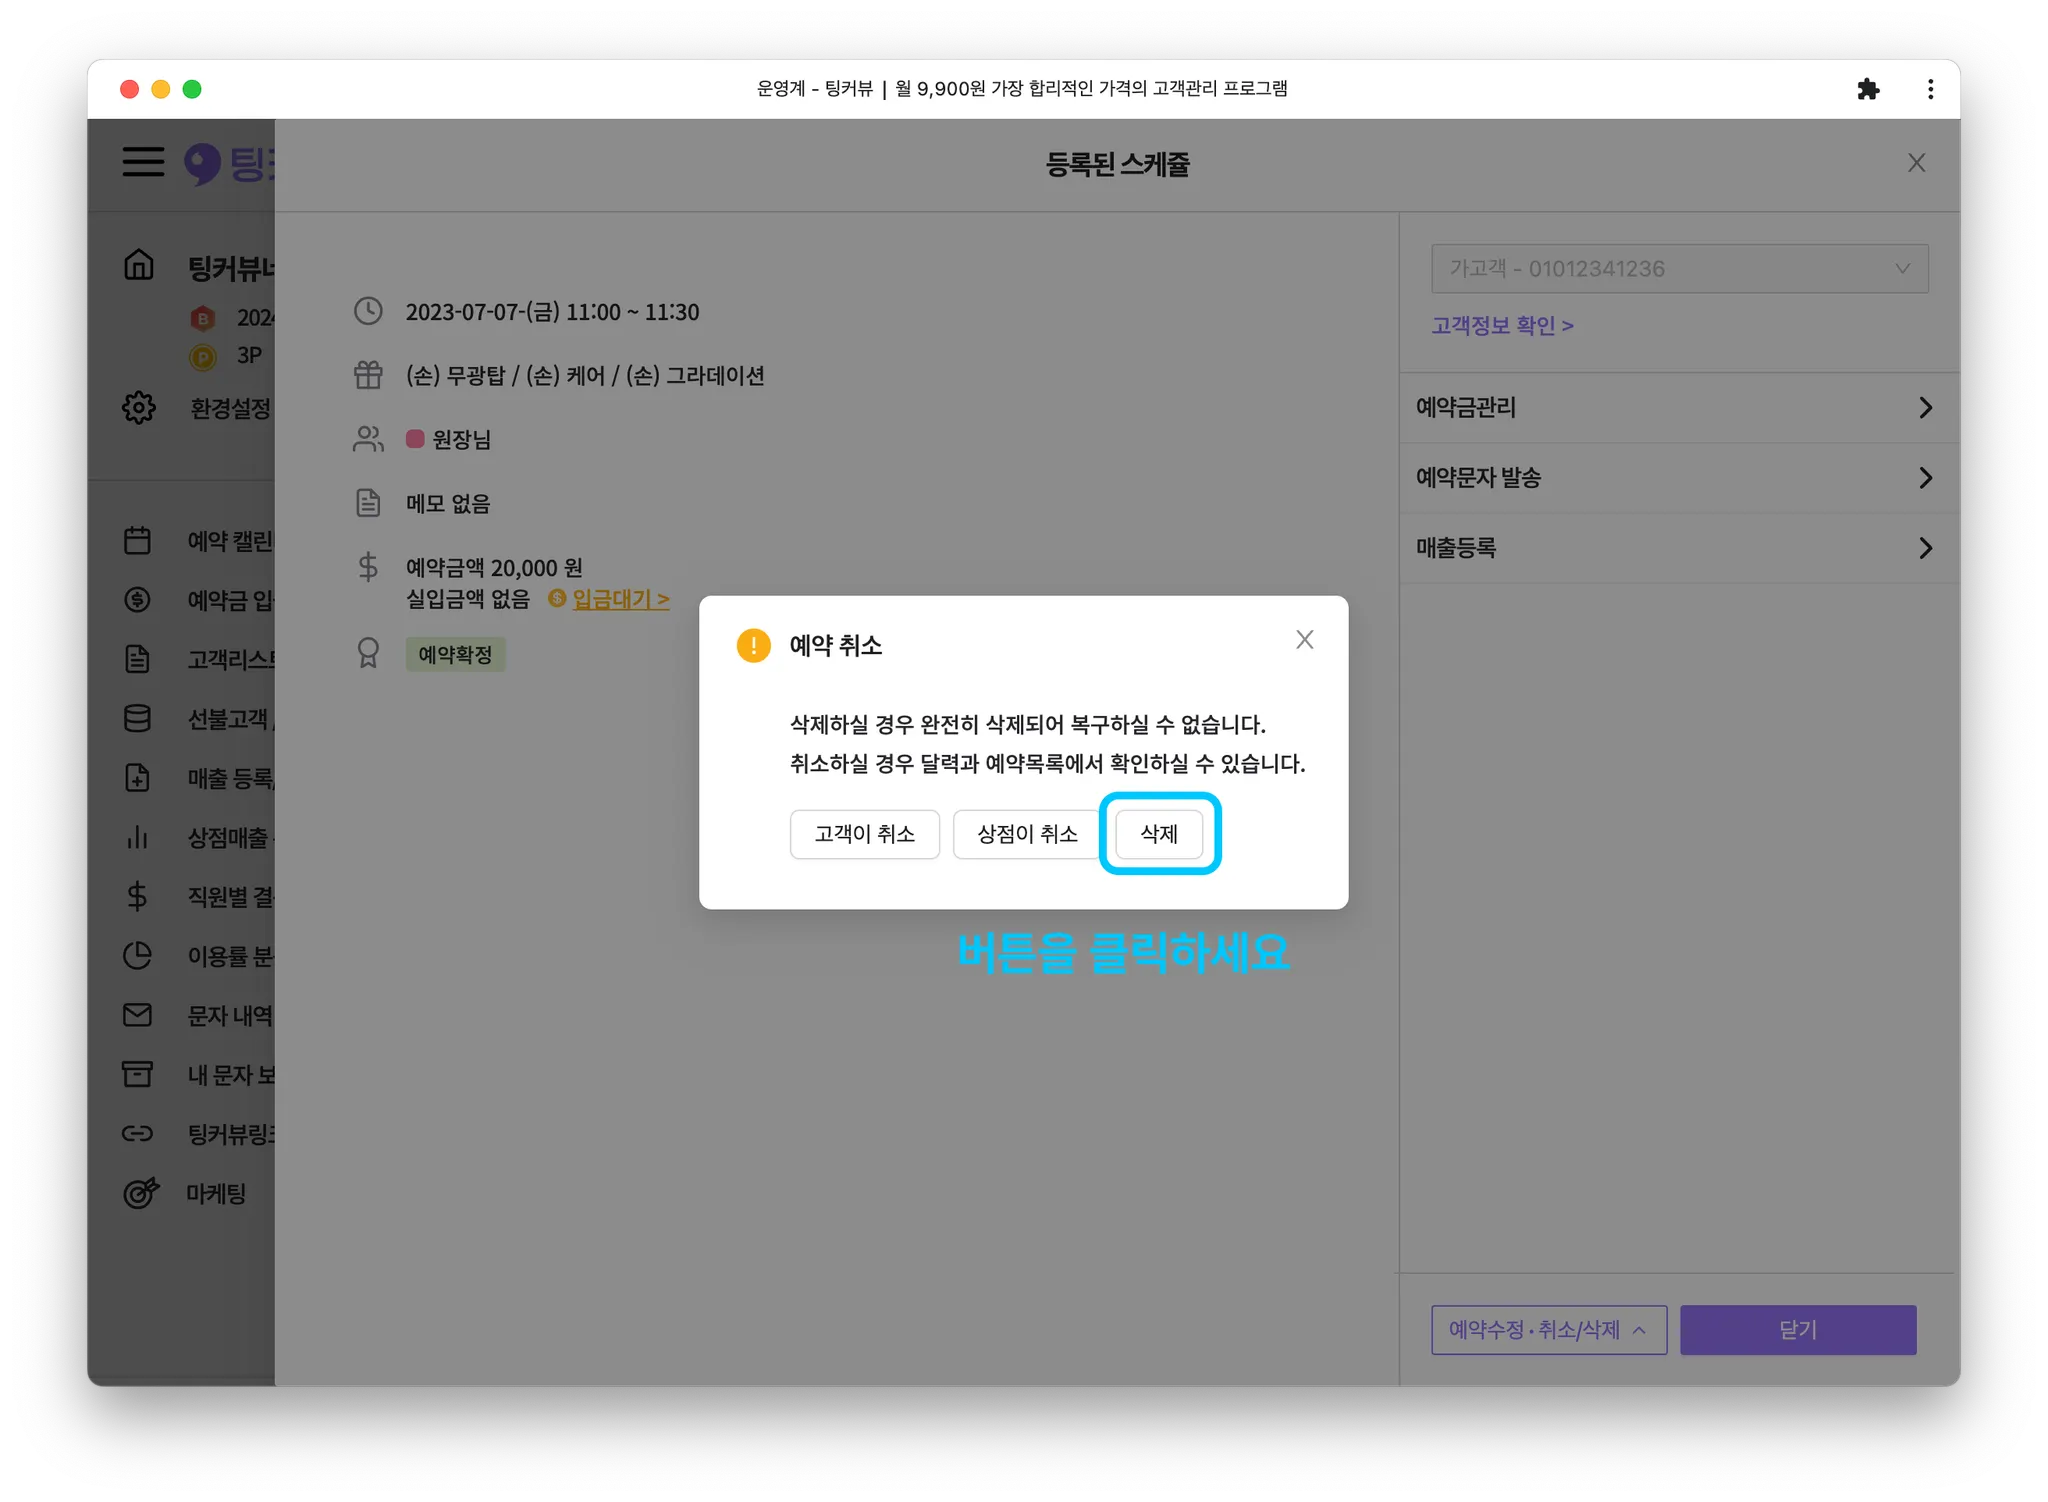Screen dimensions: 2048x1502
Task: Click the 예약 캘린더 calendar icon
Action: (x=137, y=541)
